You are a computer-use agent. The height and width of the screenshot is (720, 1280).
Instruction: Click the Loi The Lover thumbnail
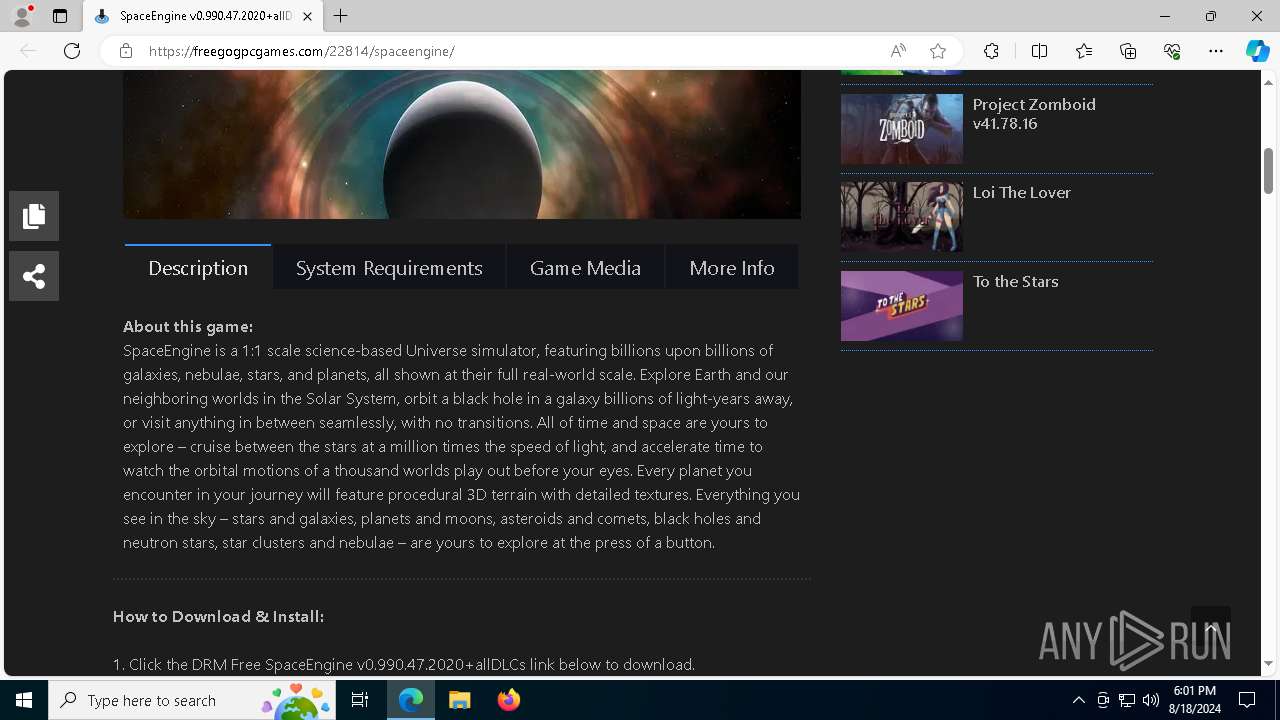902,217
